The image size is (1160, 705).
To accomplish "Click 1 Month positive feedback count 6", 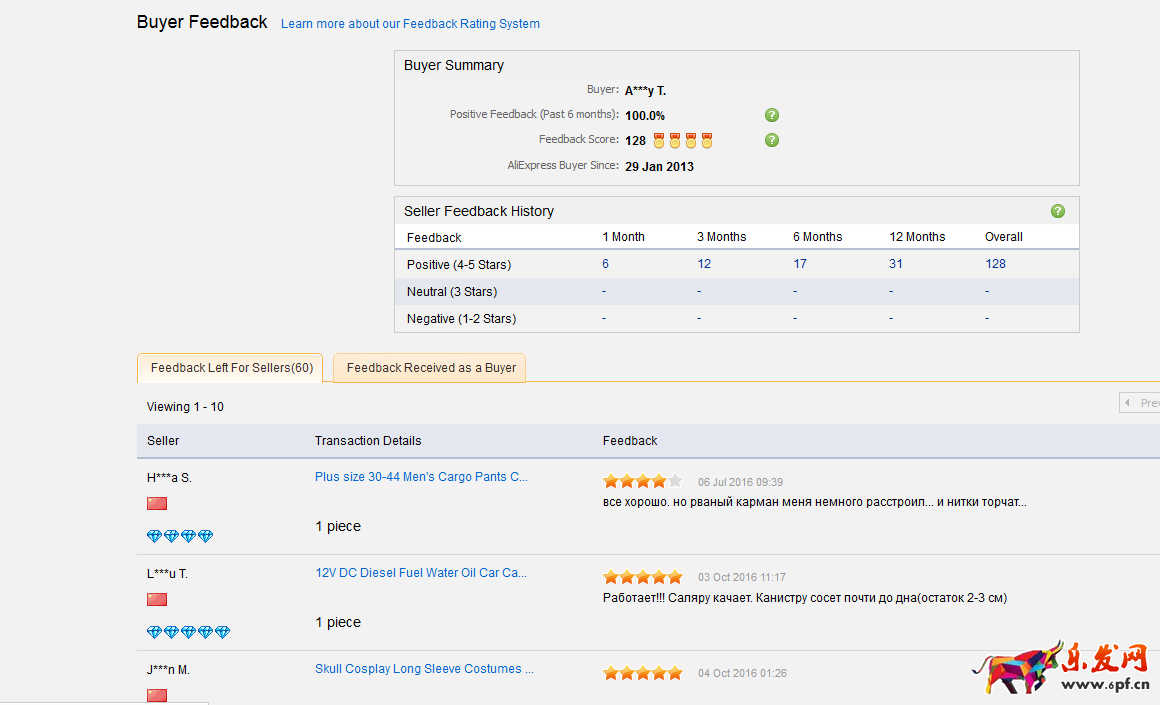I will click(x=605, y=264).
